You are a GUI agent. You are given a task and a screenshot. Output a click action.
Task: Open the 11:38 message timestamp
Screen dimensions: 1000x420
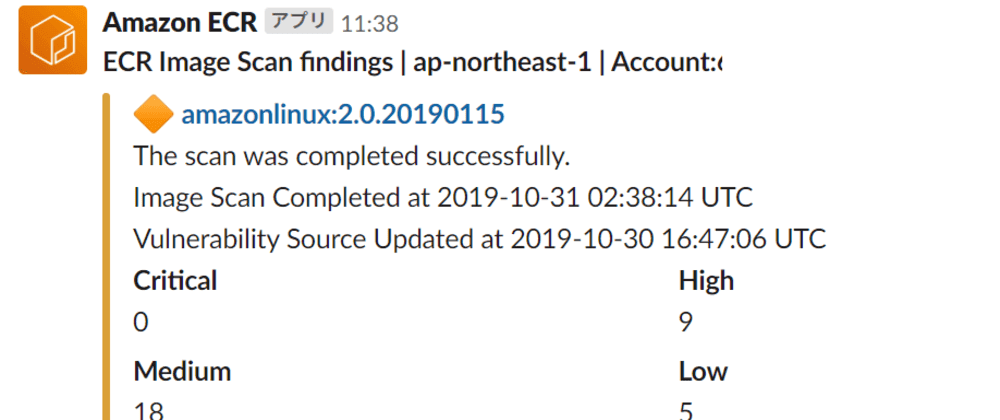pos(369,24)
